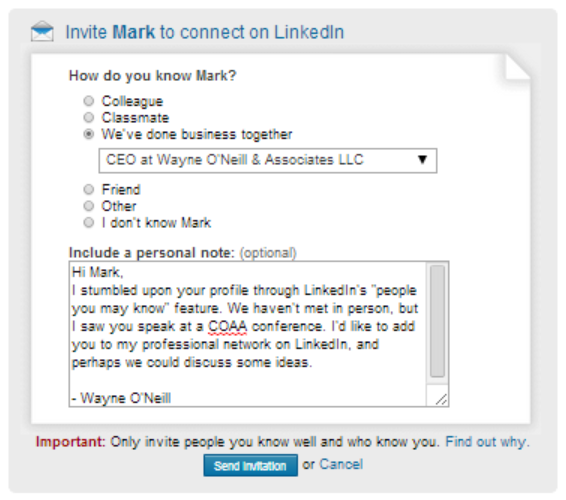Open the 'Find out why' link
Screen dimensions: 566x500
[488, 442]
